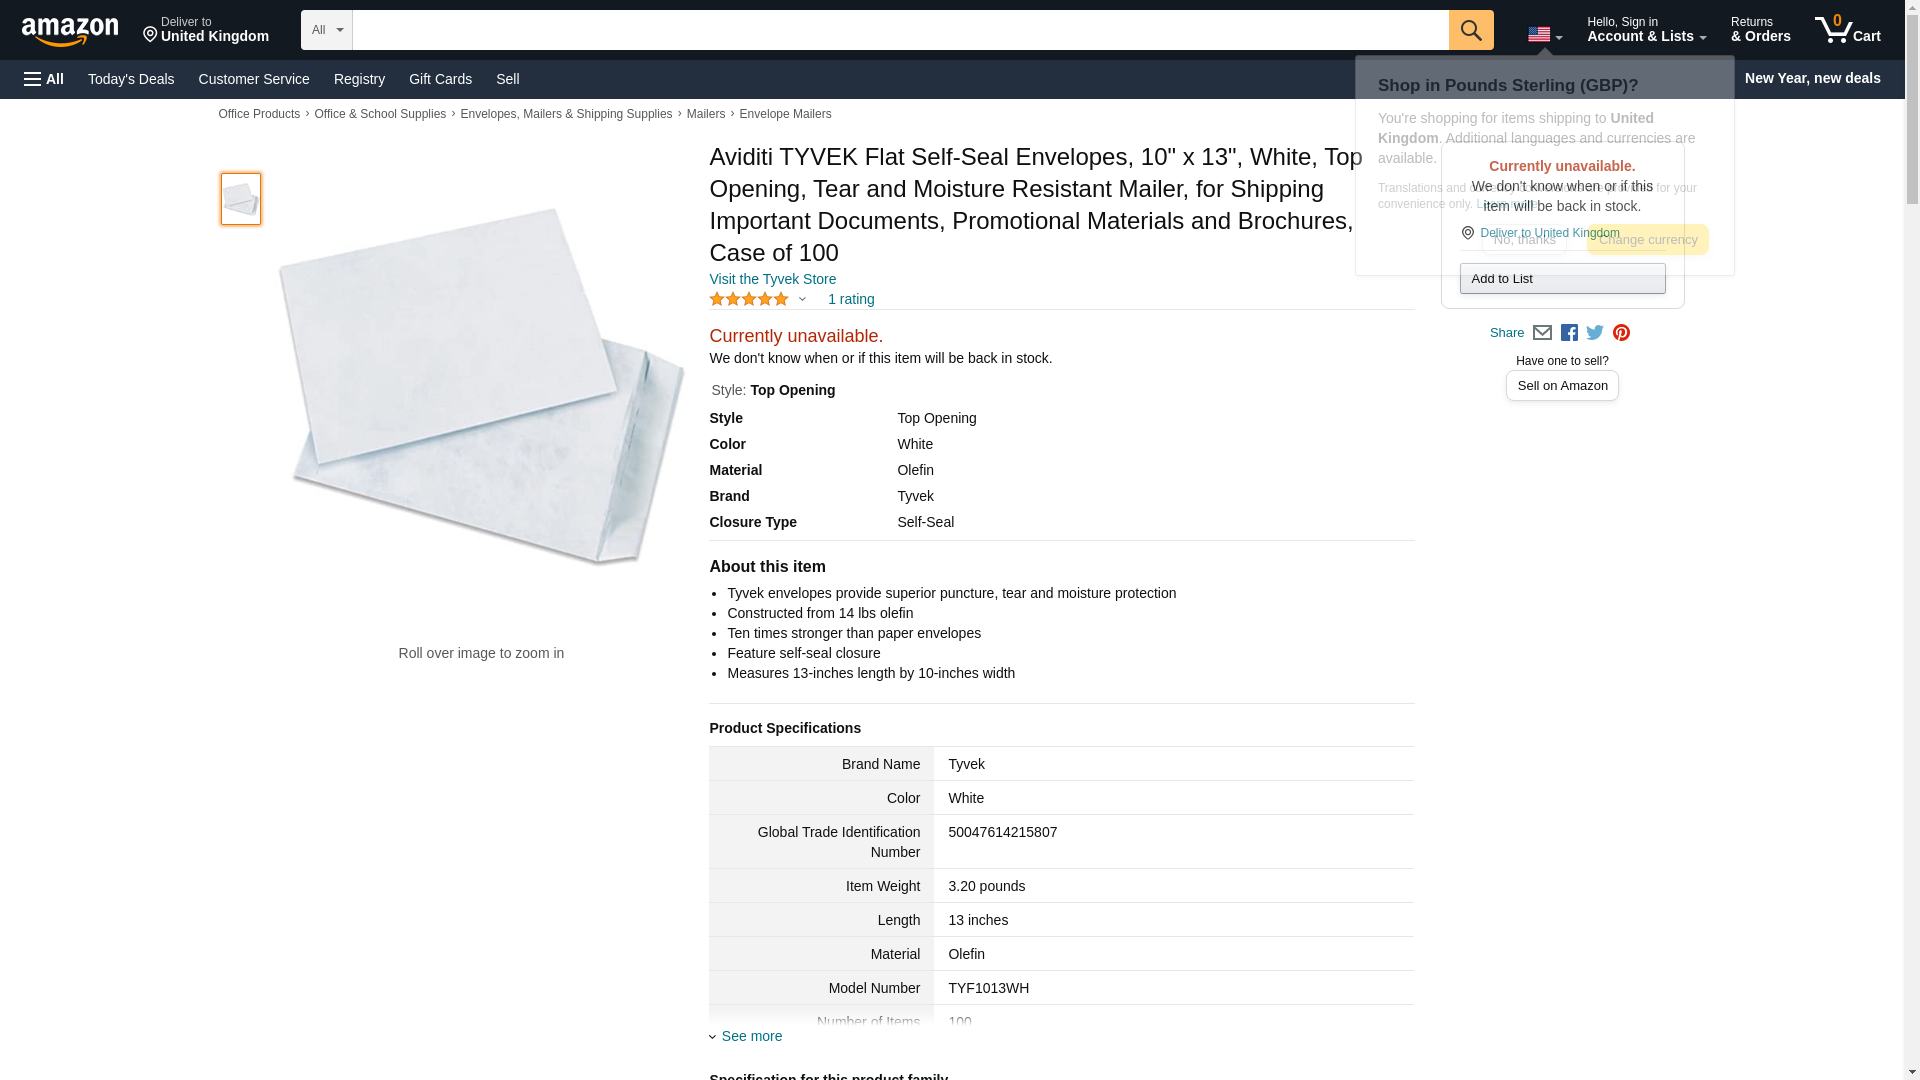Share via email icon
Screen dimensions: 1920x1080
point(1542,333)
